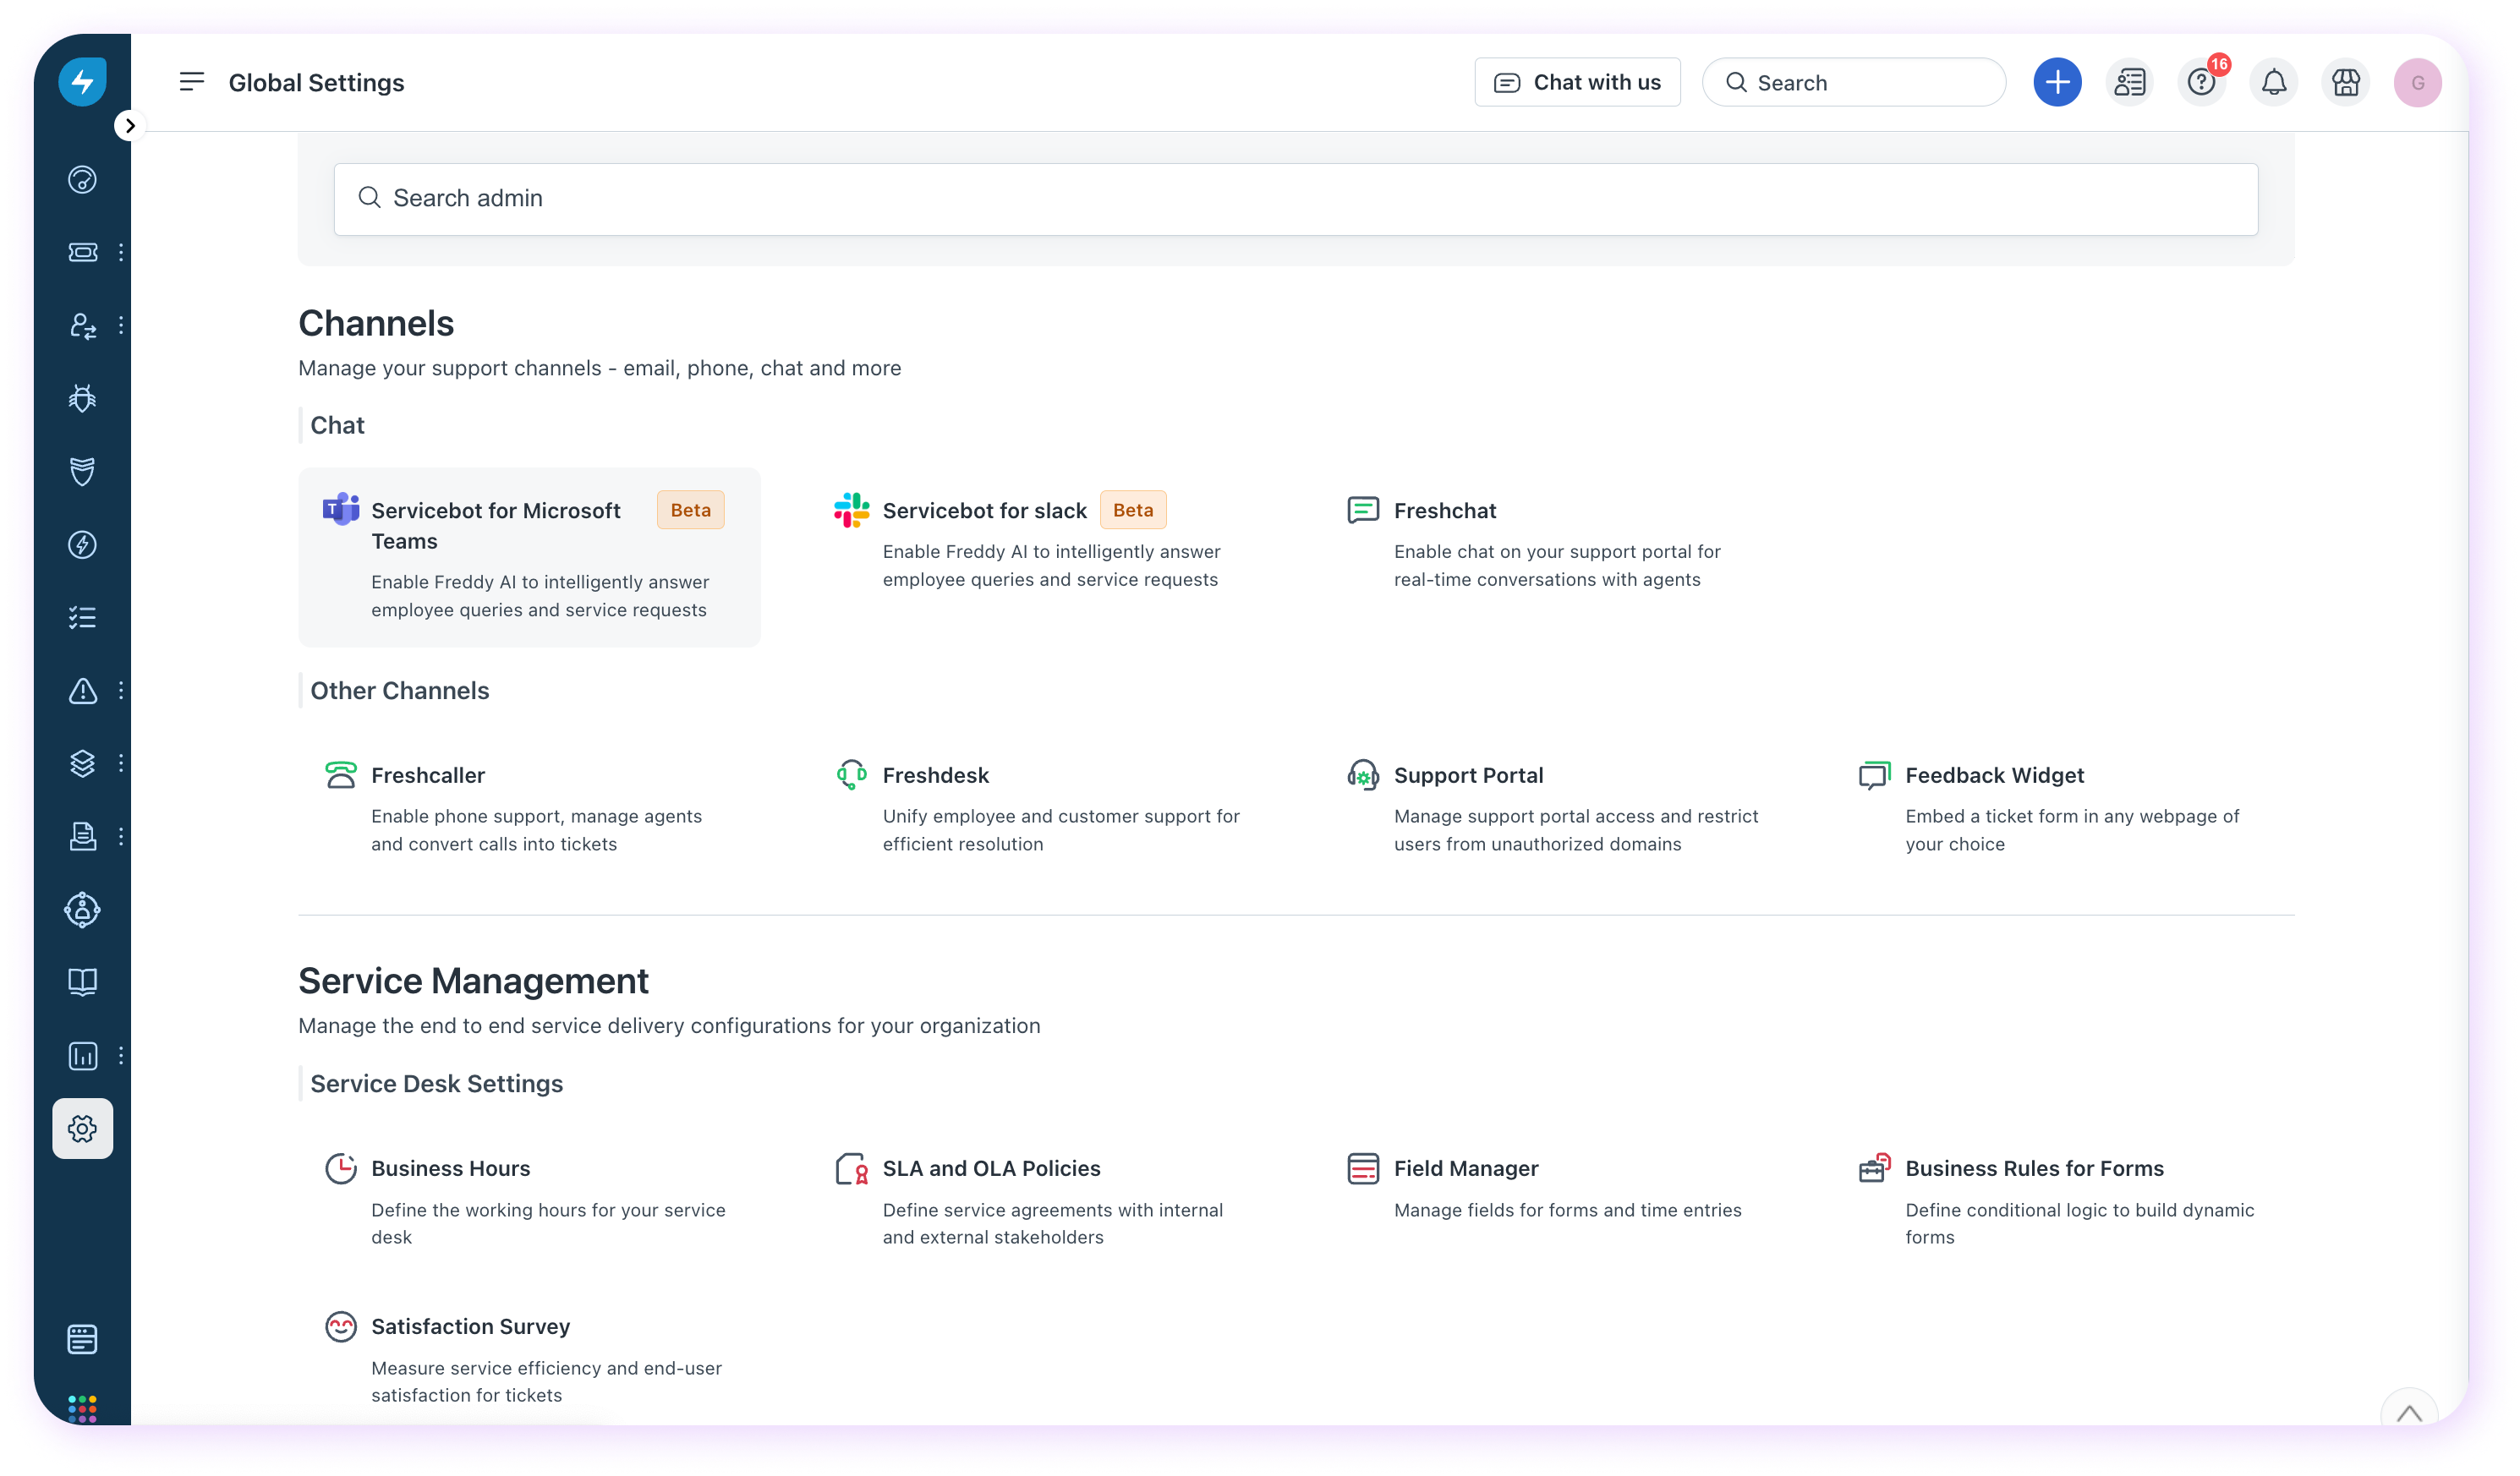Click the Search admin input field
The image size is (2520, 1476).
pyautogui.click(x=1295, y=198)
